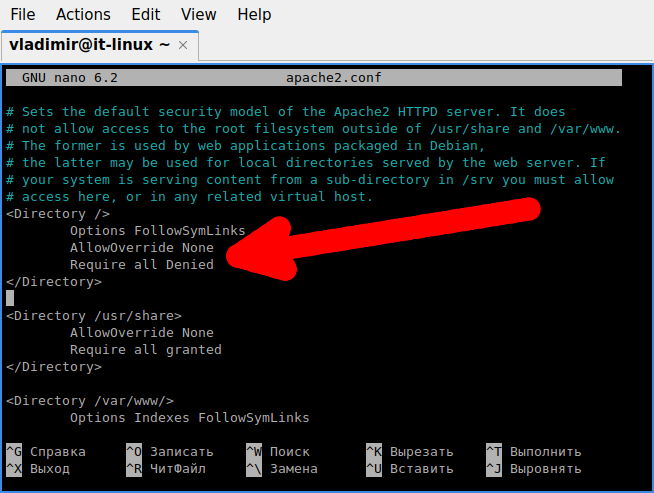The image size is (654, 493).
Task: Open the View menu
Action: 199,15
